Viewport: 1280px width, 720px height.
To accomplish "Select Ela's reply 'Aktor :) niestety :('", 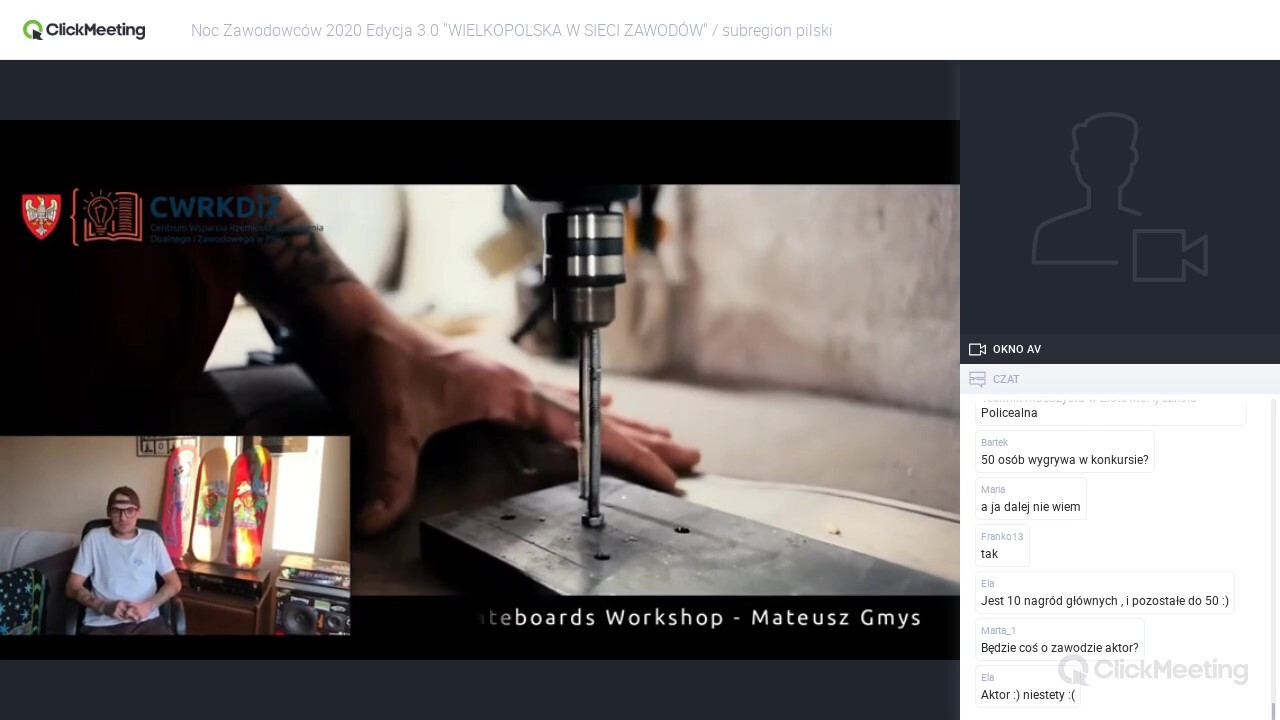I will click(1027, 694).
